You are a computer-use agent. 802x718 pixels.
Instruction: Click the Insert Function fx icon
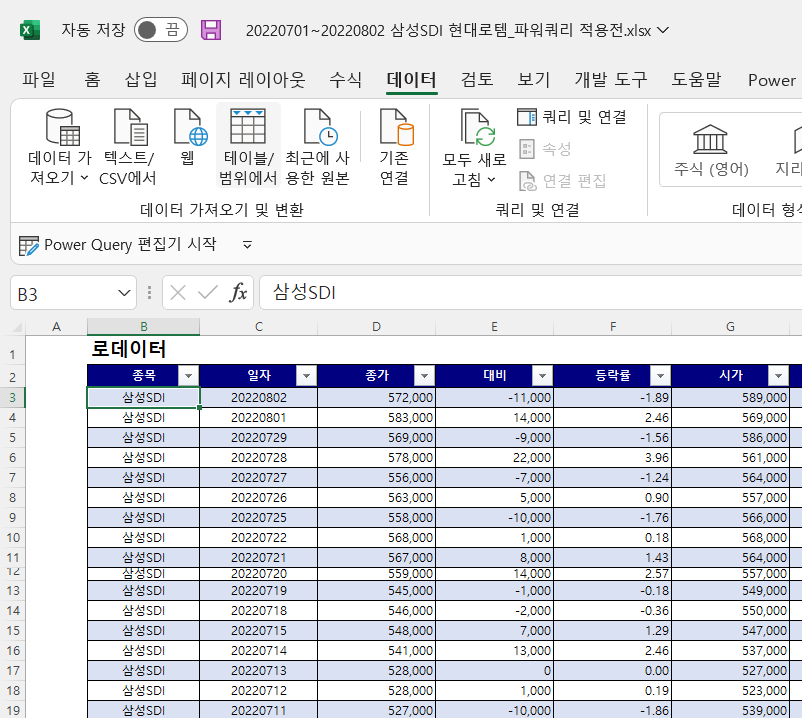tap(238, 293)
